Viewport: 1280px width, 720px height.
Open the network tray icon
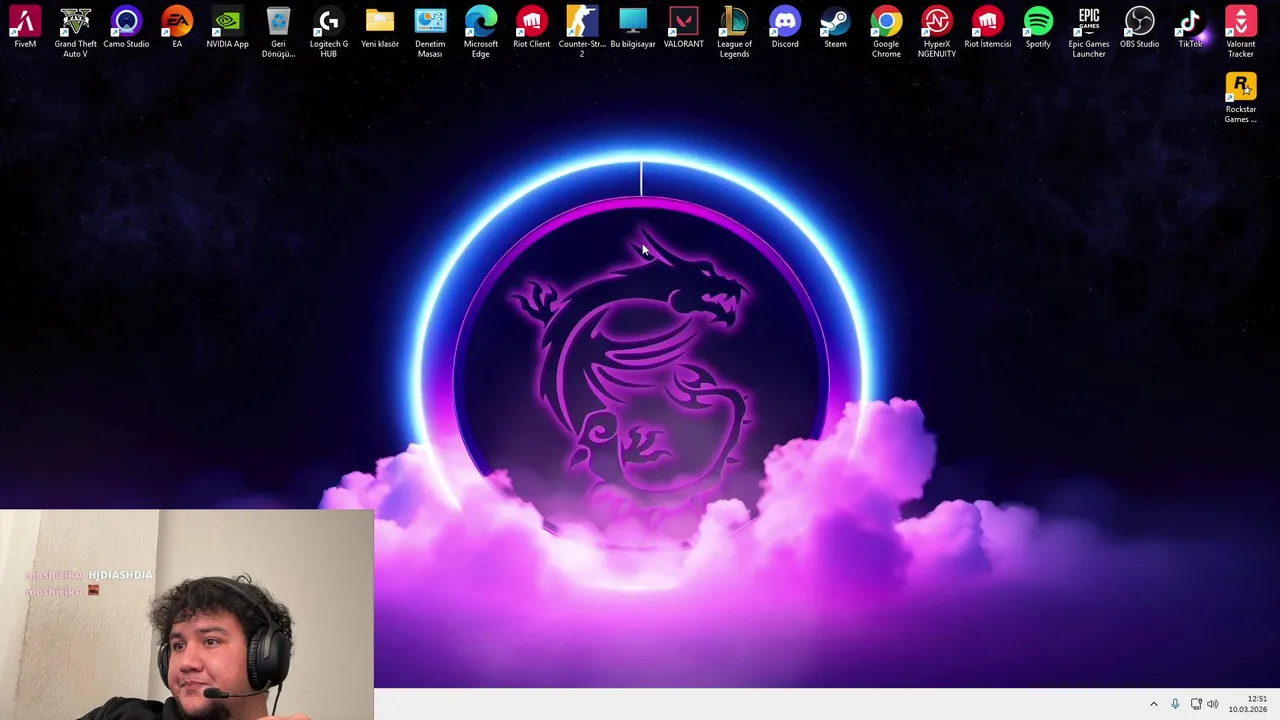[x=1196, y=704]
